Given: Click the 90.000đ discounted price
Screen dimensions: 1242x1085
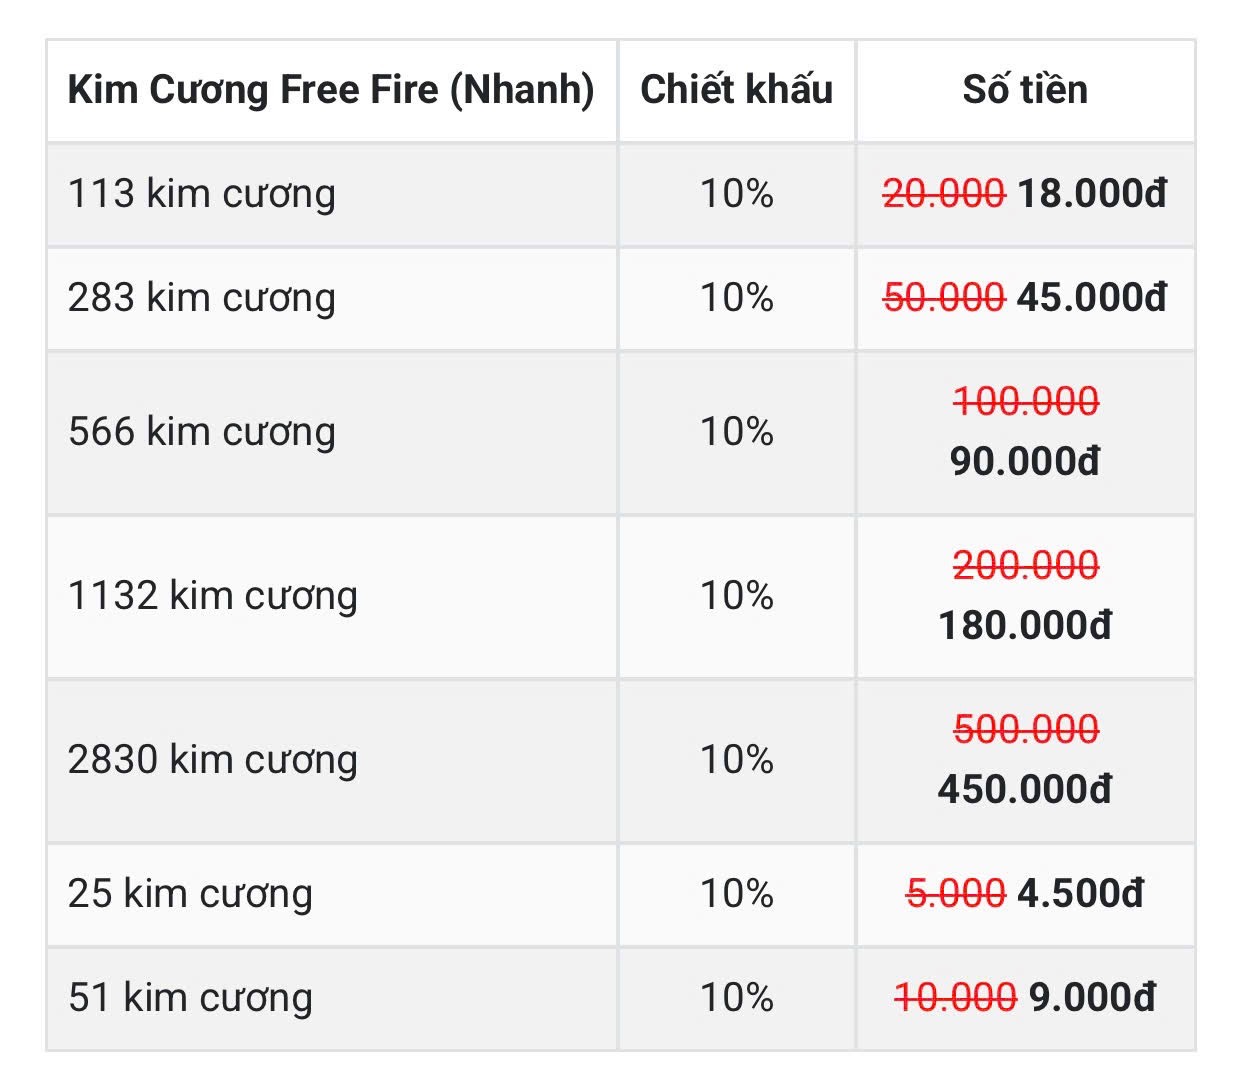Looking at the screenshot, I should [1025, 461].
